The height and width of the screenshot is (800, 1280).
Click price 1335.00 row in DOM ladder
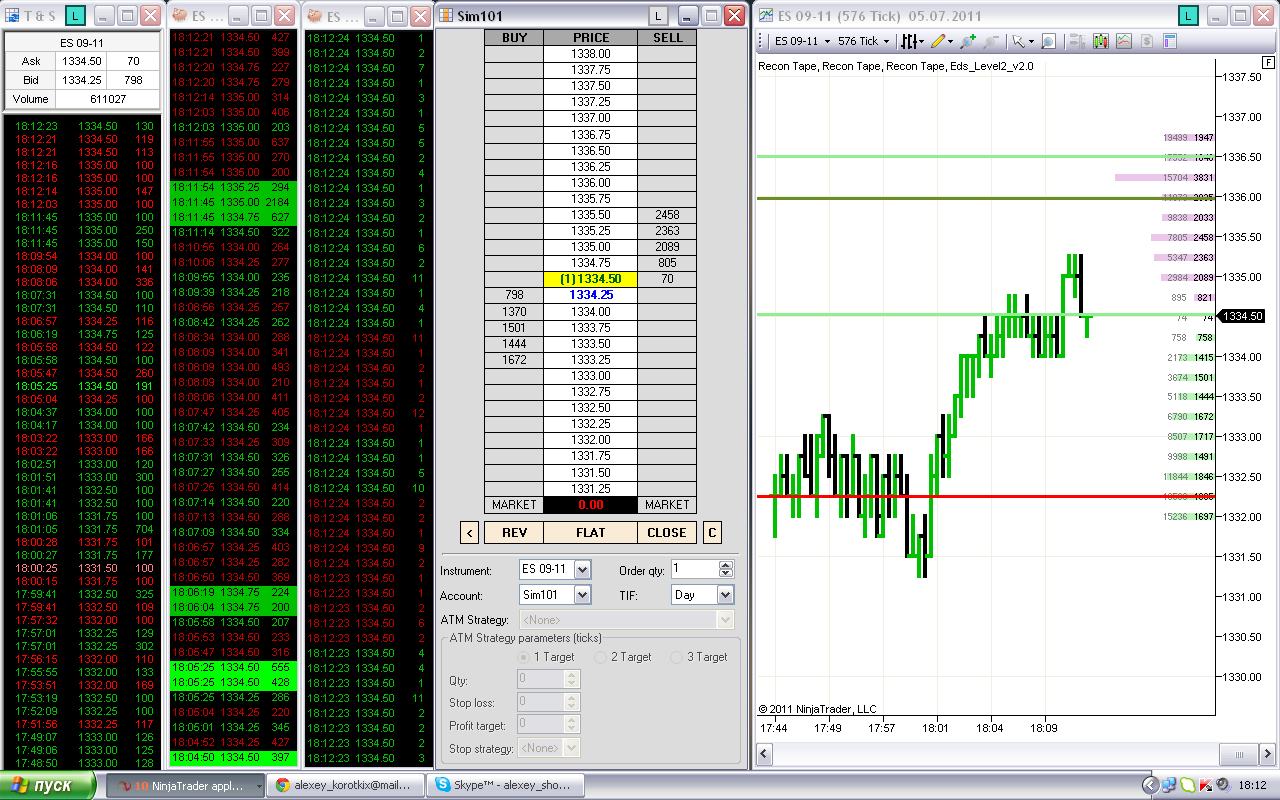point(590,247)
